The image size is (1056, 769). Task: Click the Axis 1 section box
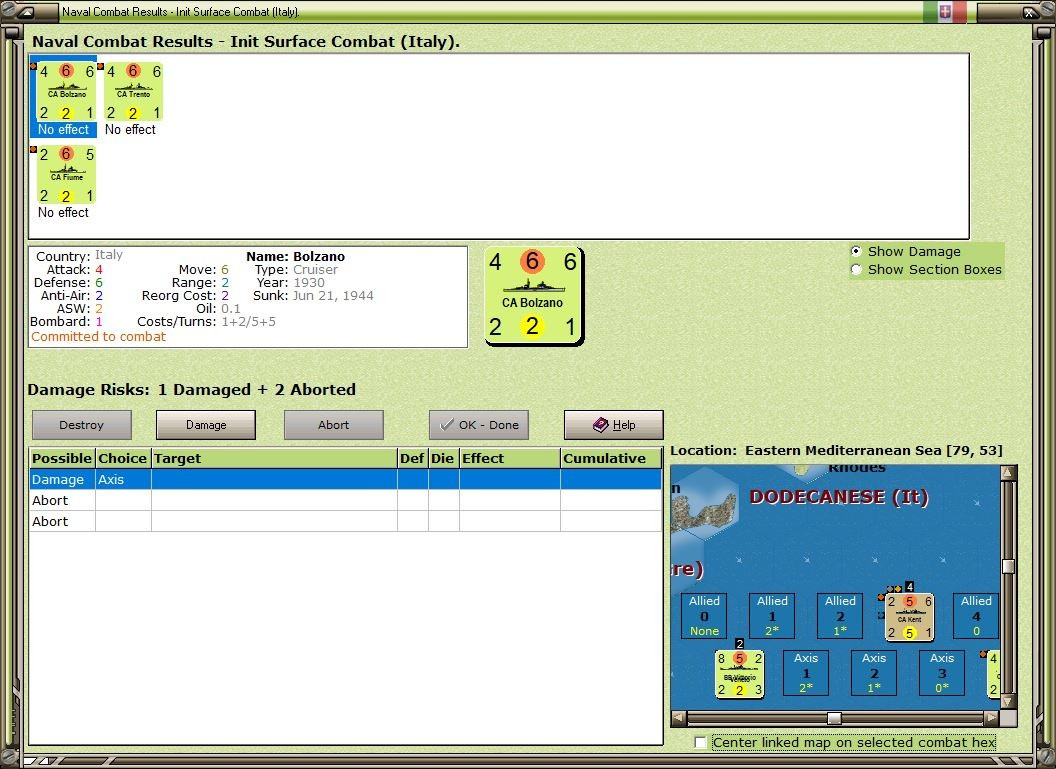pos(805,673)
